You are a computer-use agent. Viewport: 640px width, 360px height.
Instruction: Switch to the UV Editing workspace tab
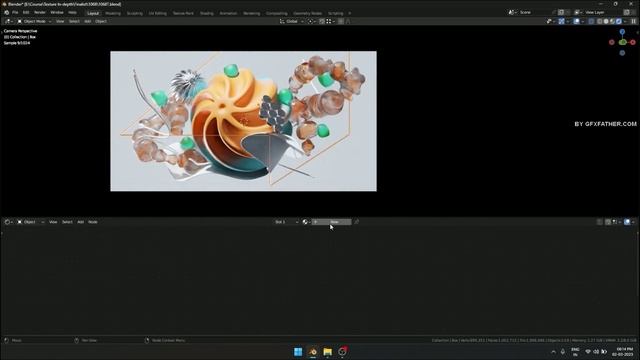coord(158,13)
